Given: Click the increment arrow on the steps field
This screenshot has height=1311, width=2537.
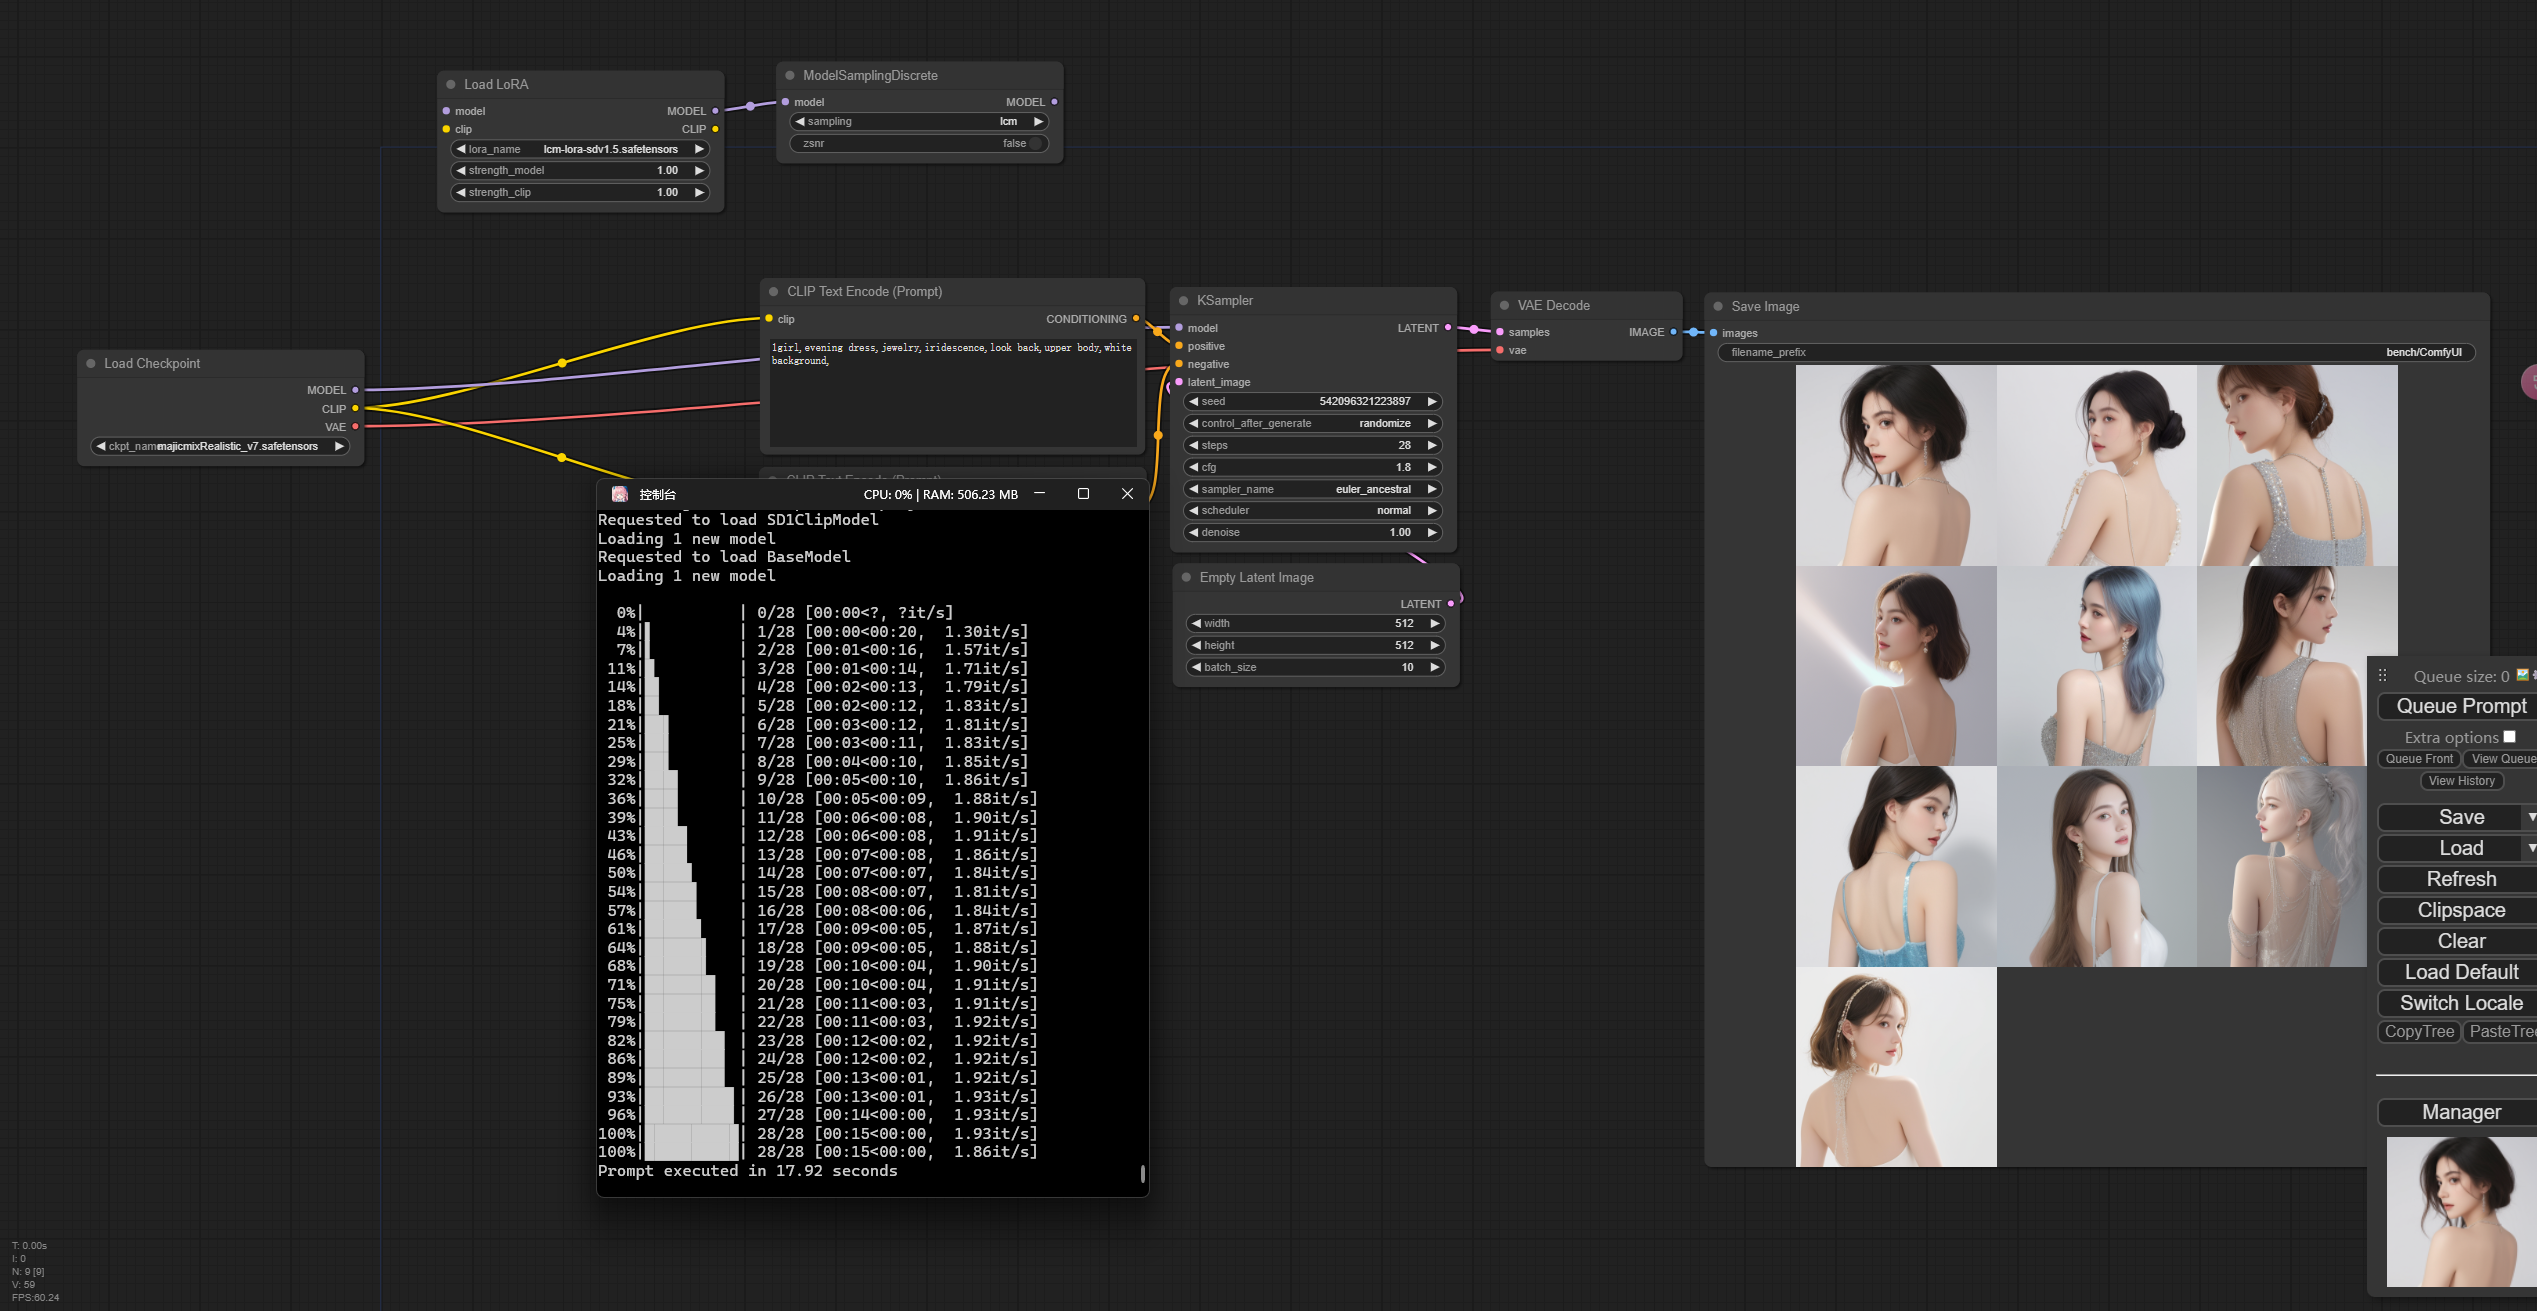Looking at the screenshot, I should (x=1432, y=445).
